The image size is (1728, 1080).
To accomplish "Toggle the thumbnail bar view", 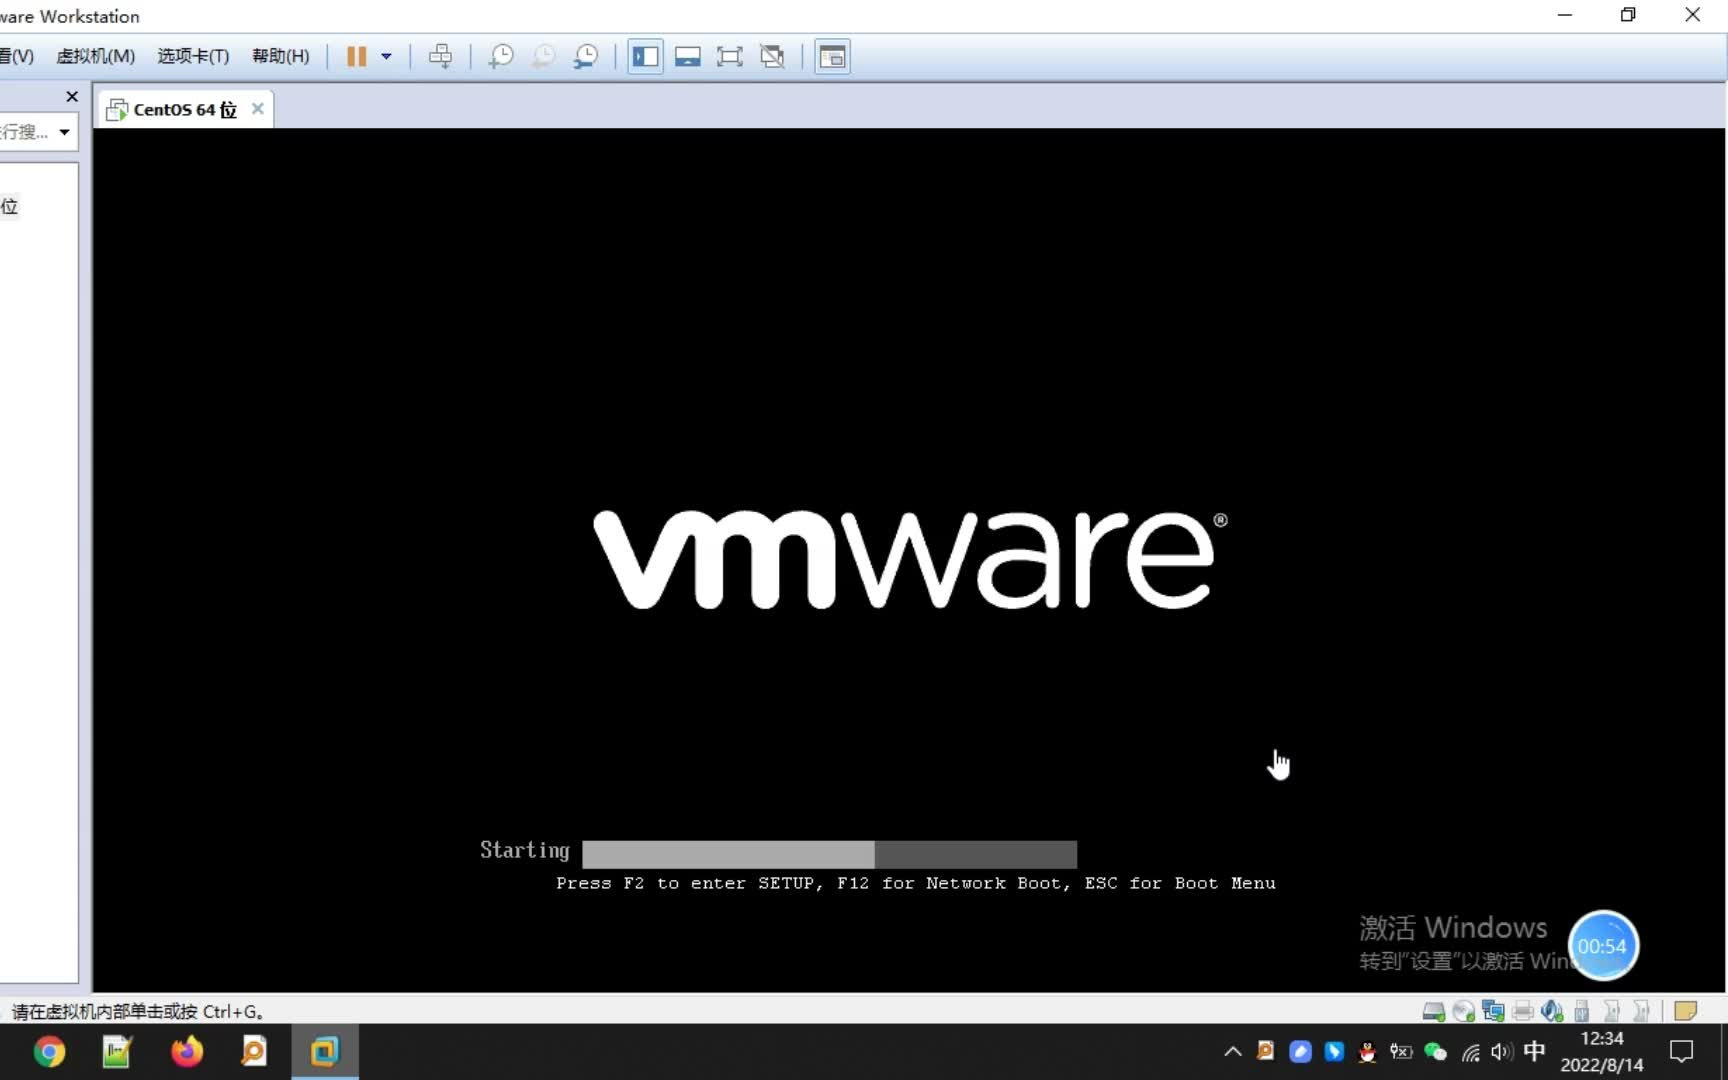I will click(x=688, y=57).
